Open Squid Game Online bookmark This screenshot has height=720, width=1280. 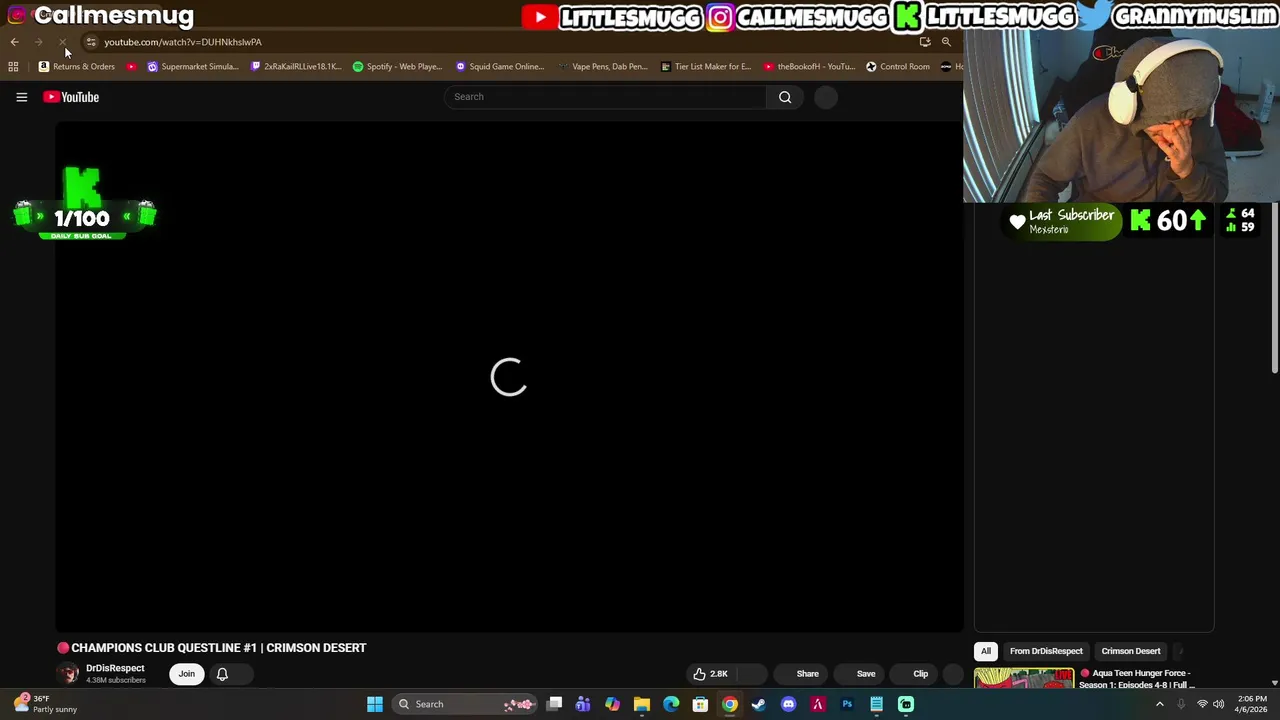click(x=500, y=67)
